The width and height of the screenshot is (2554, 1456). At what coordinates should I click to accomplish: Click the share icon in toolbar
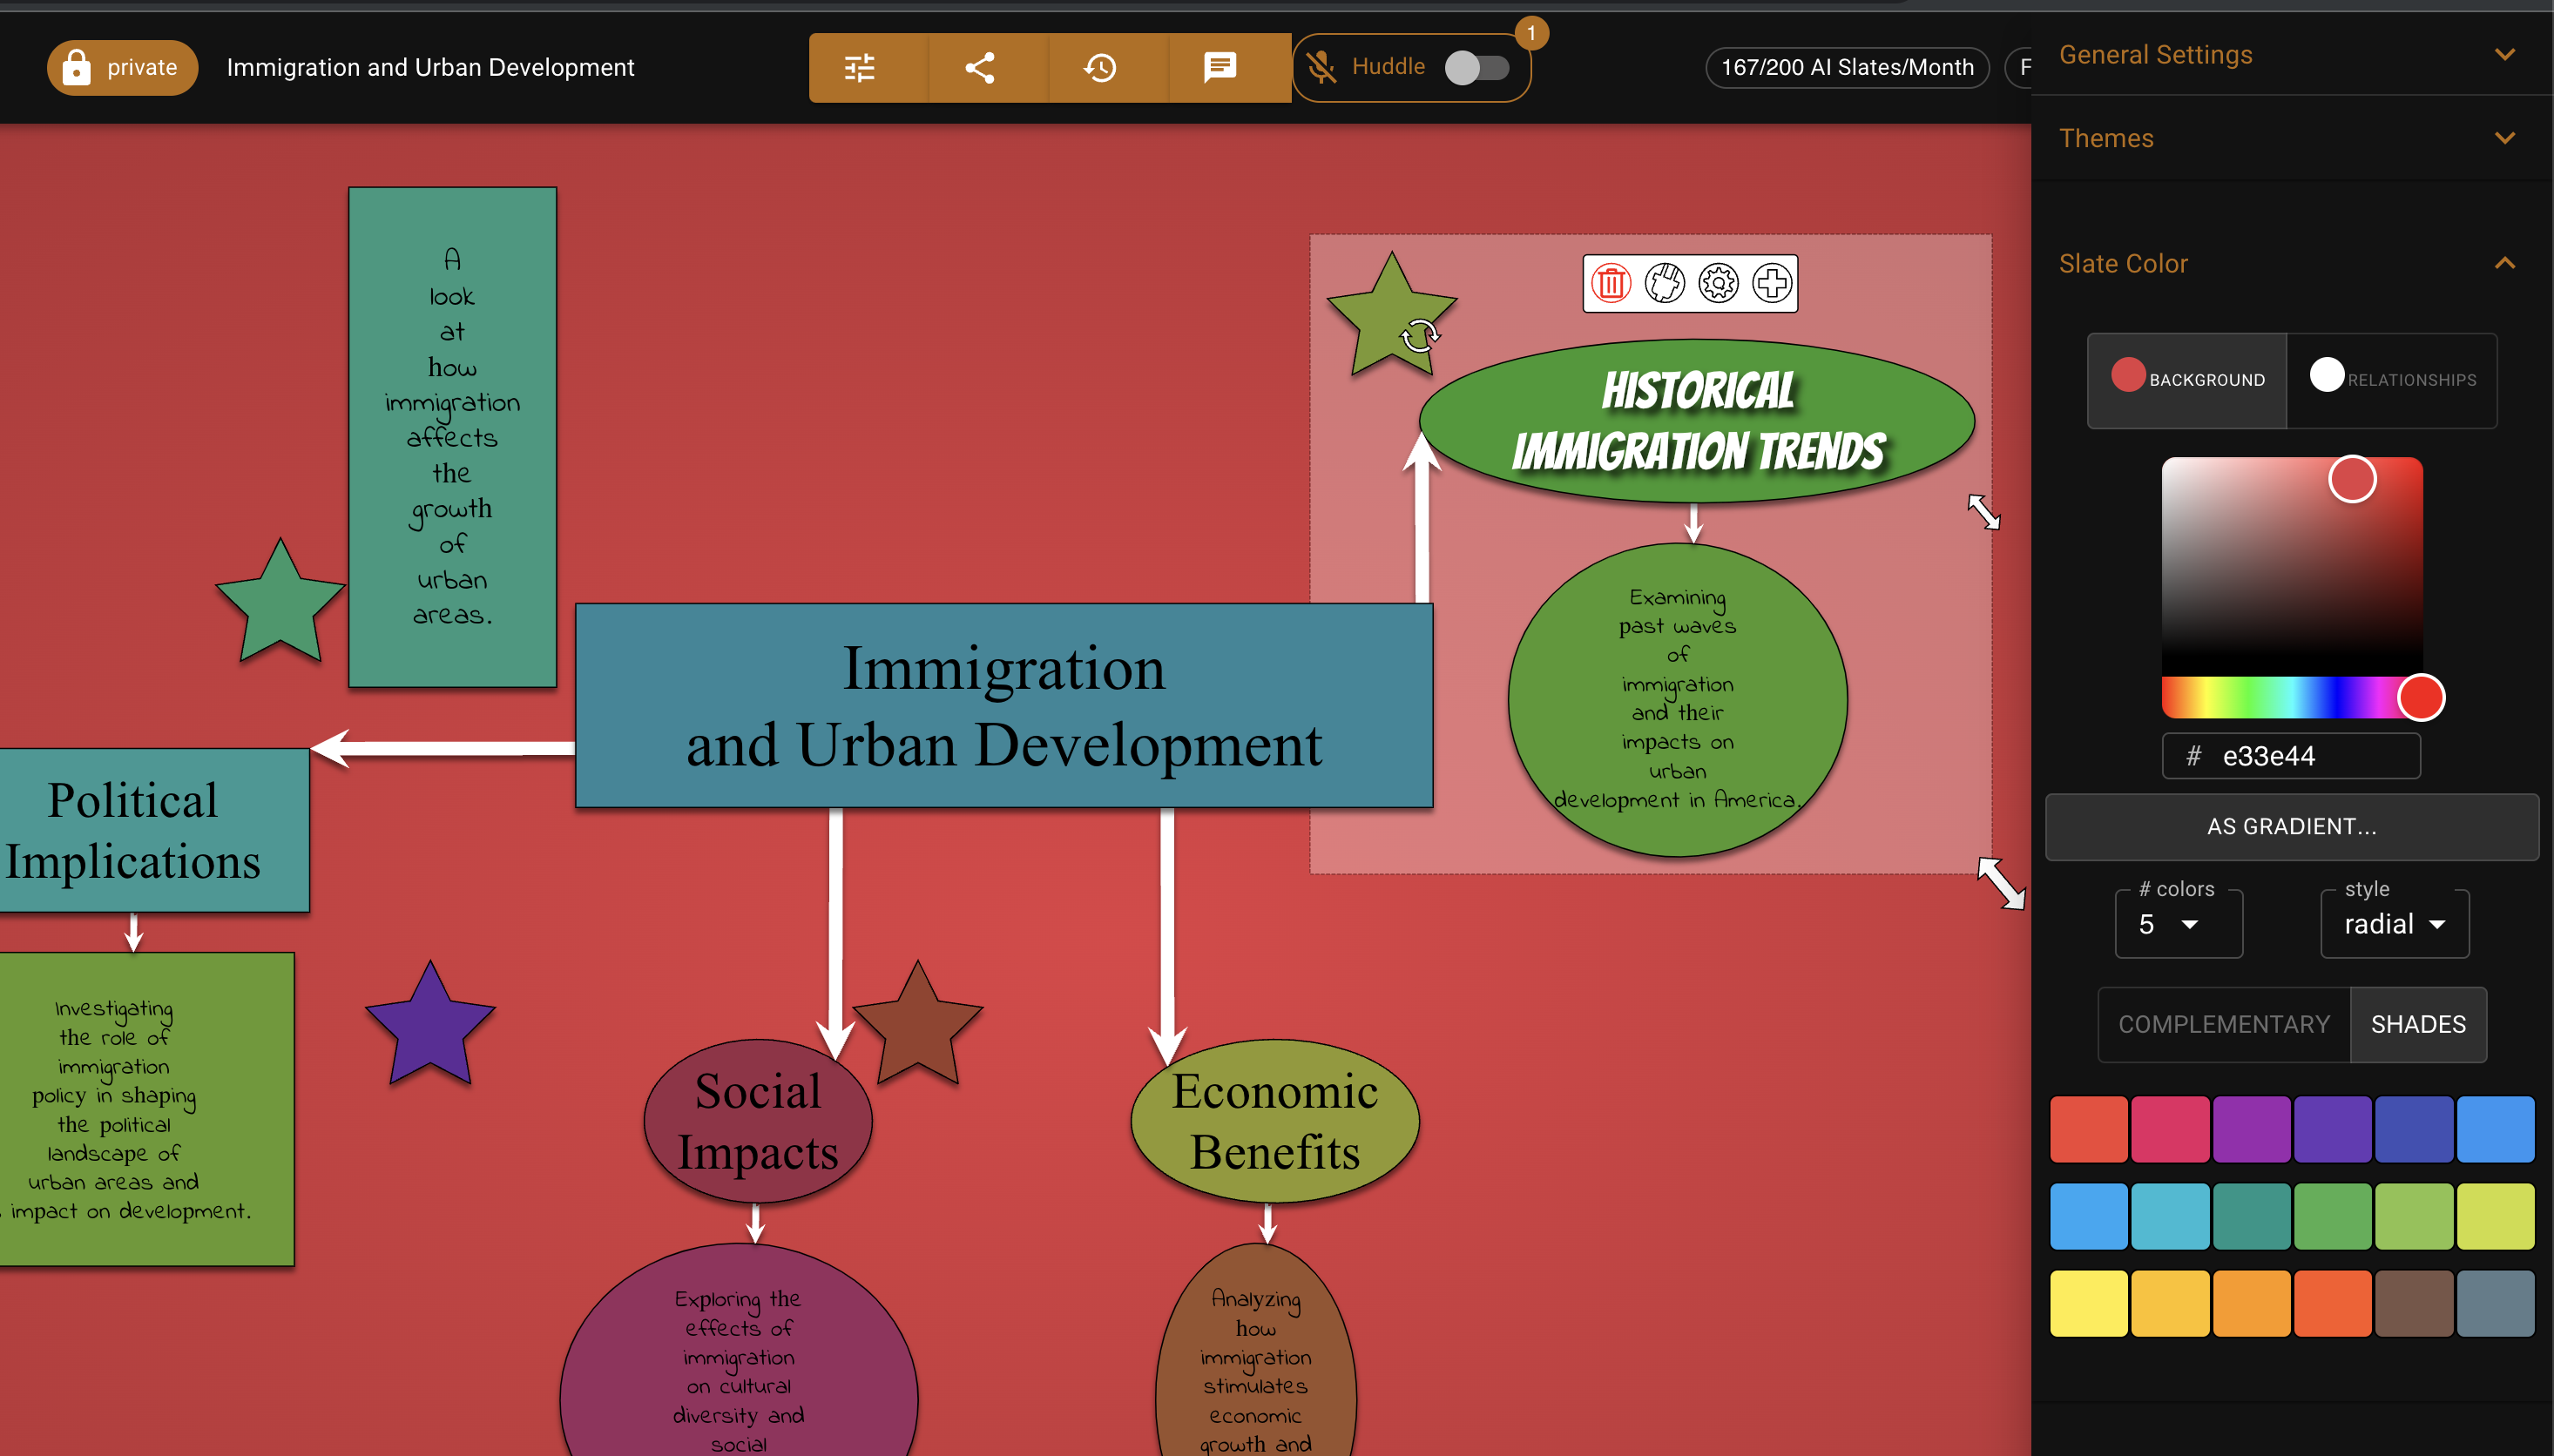tap(979, 68)
